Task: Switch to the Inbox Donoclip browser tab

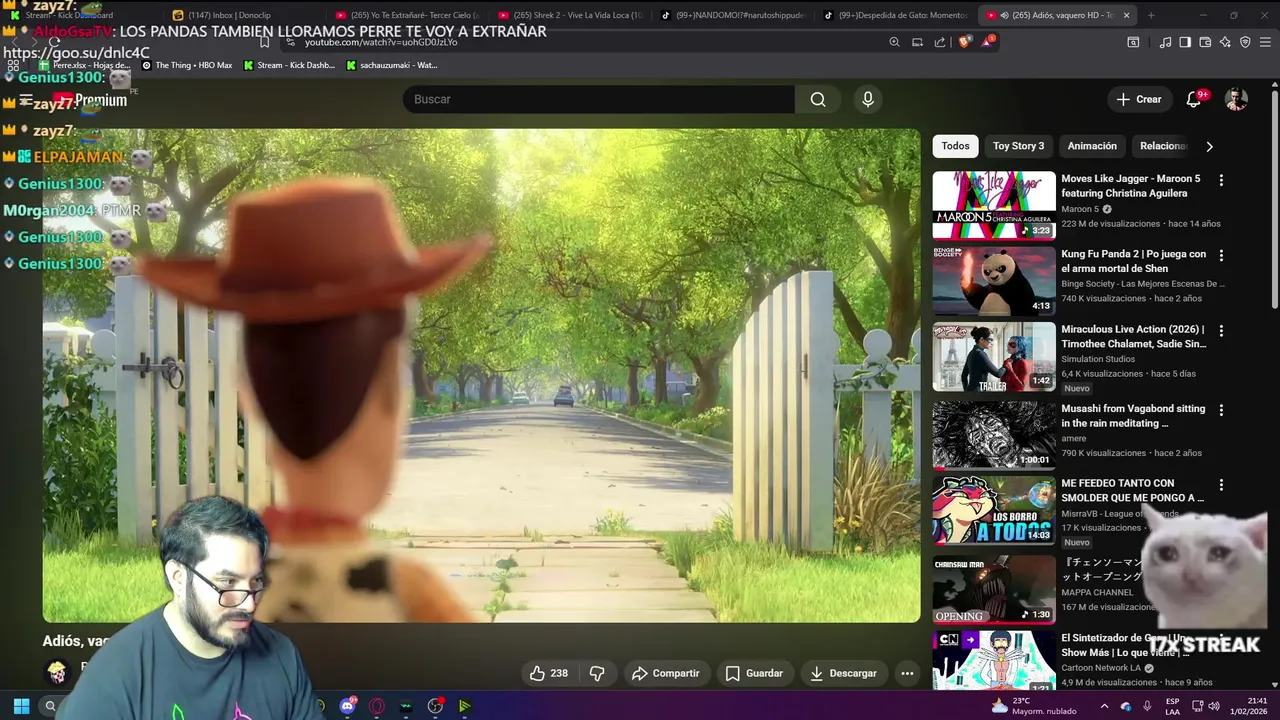Action: (240, 15)
